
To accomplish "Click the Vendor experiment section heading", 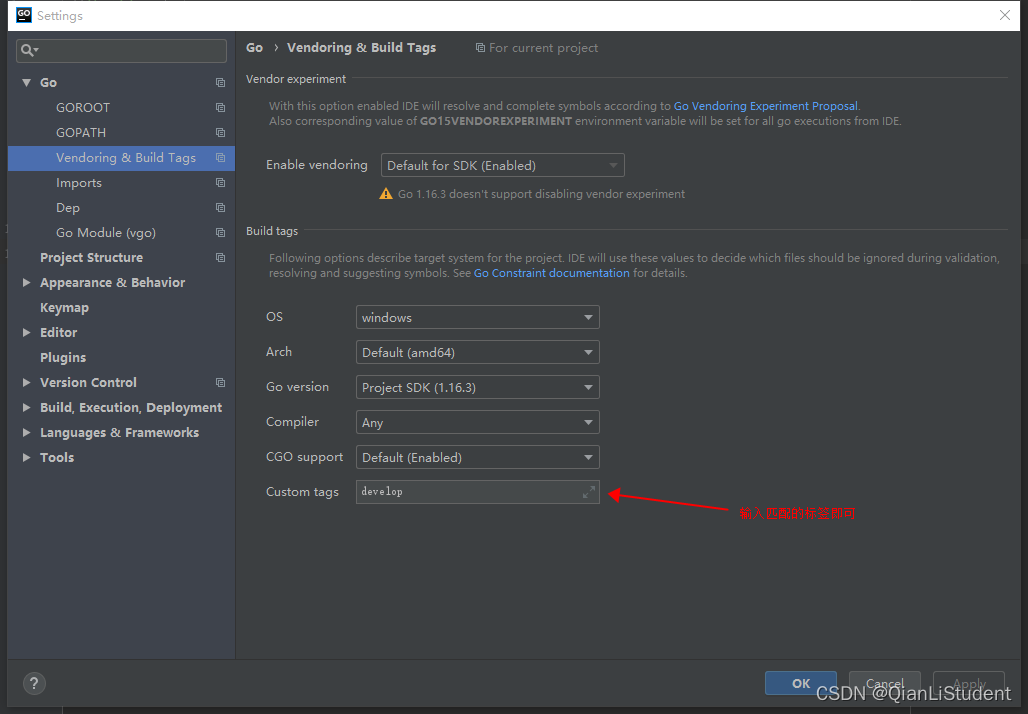I will point(296,79).
